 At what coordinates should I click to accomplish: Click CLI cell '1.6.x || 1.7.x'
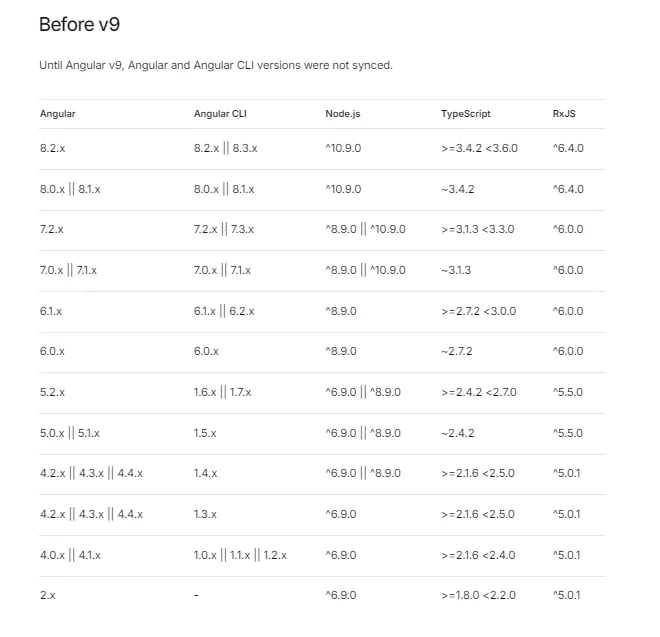(x=224, y=392)
